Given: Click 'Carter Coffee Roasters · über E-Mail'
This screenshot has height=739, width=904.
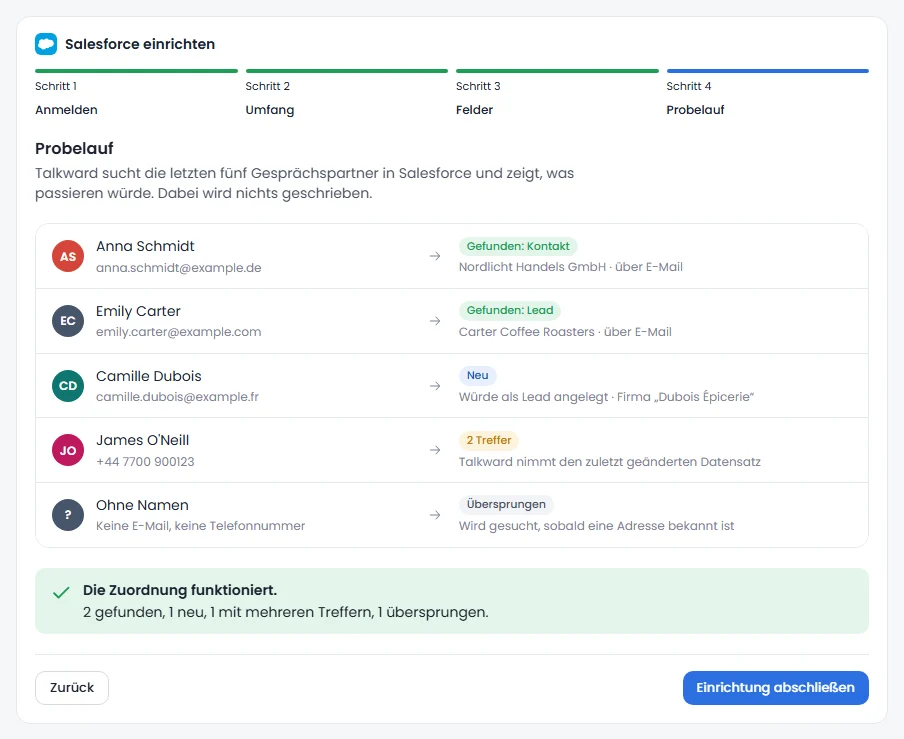Looking at the screenshot, I should 565,332.
